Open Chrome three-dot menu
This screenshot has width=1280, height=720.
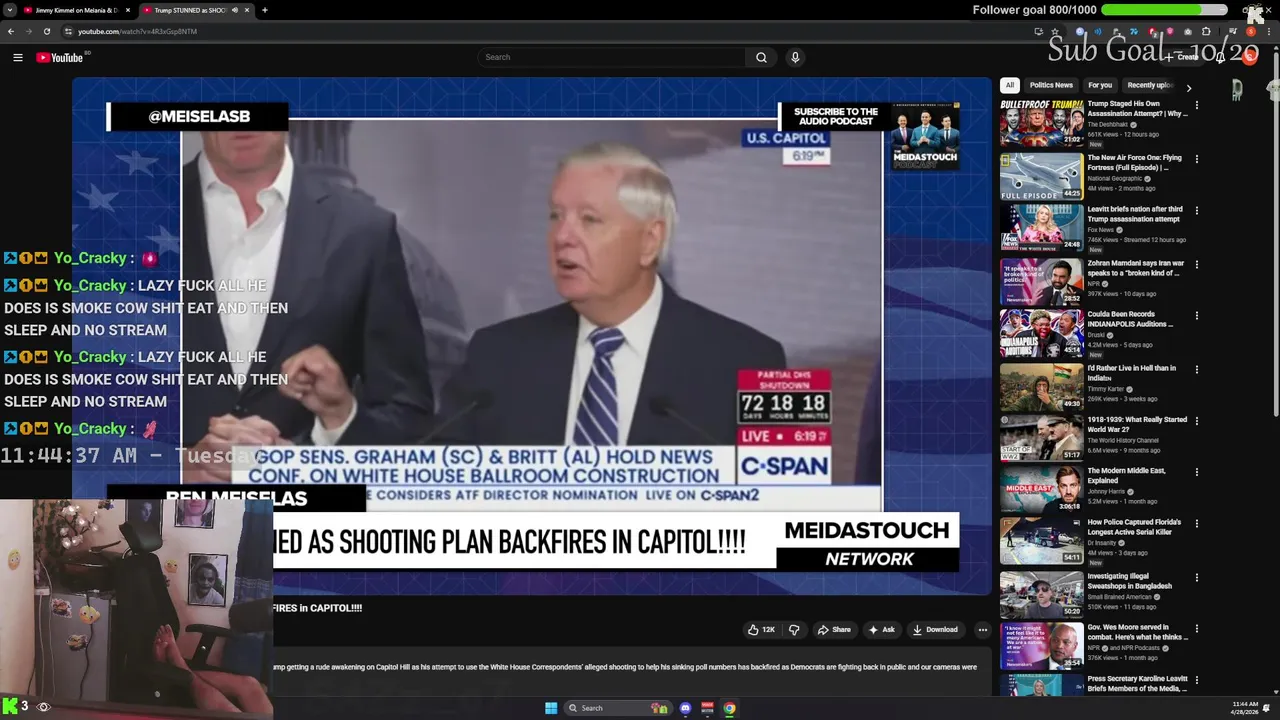pyautogui.click(x=1270, y=31)
